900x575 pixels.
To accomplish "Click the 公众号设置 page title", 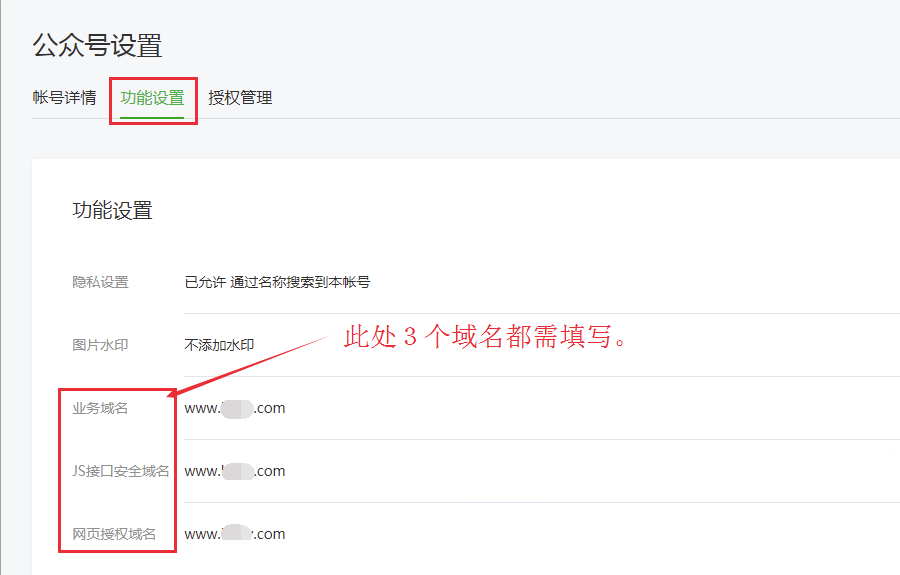I will click(x=97, y=45).
